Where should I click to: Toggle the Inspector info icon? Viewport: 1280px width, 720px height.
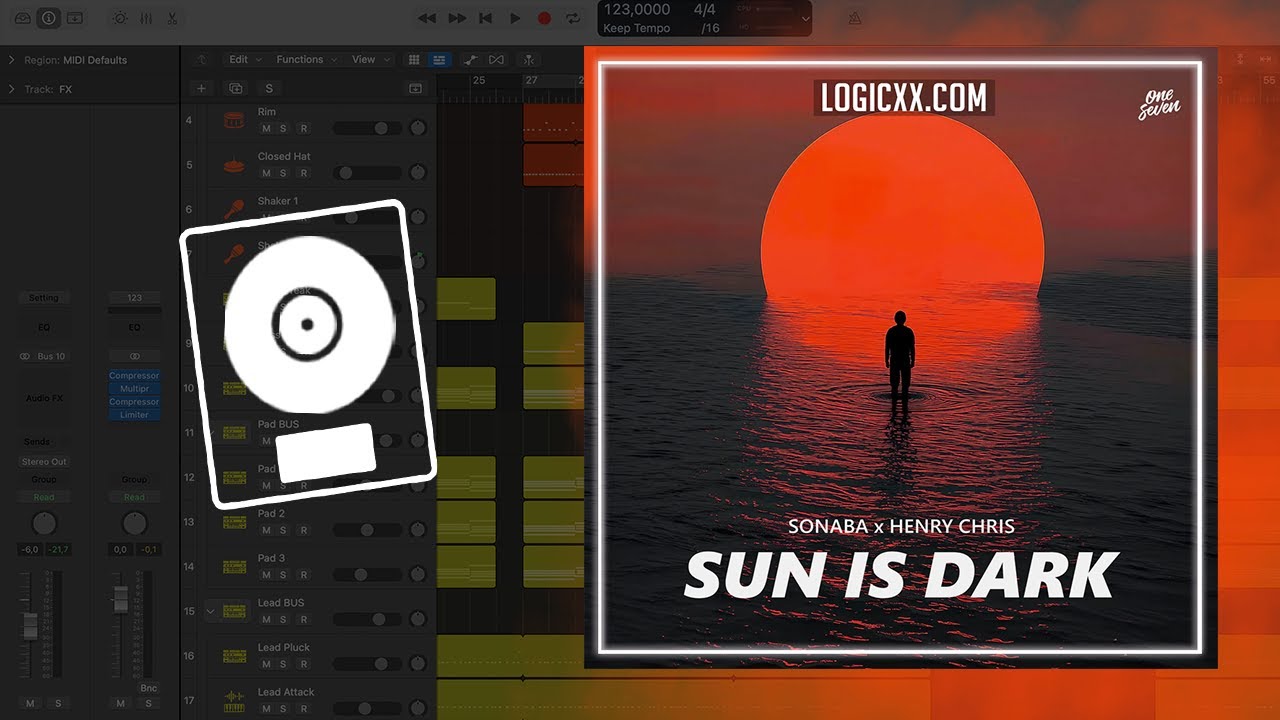click(48, 18)
